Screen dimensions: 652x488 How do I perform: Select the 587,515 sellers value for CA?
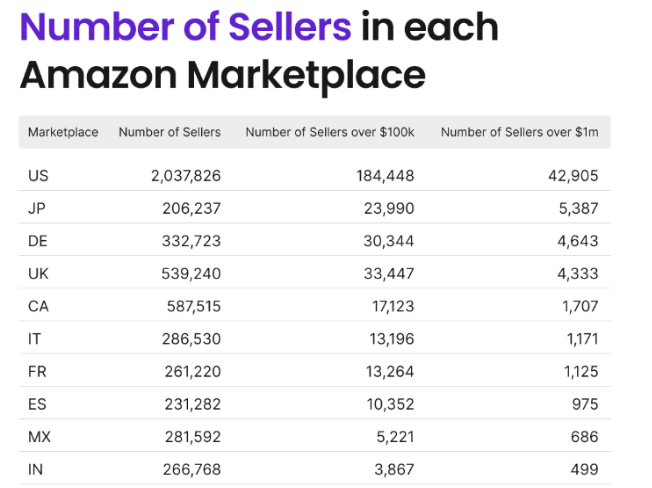[x=193, y=306]
